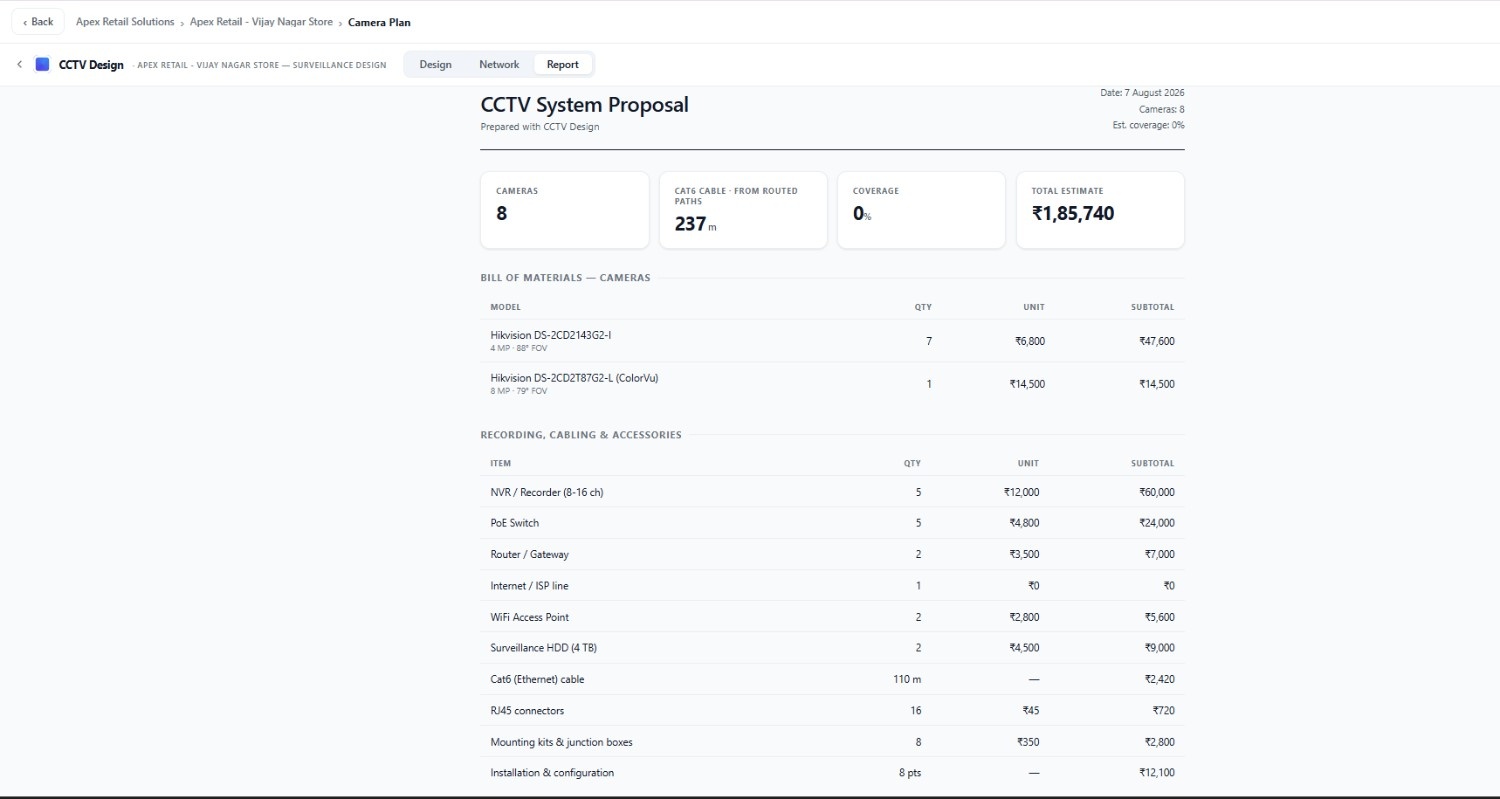1500x799 pixels.
Task: Select the Hikvision DS-2CD2T87G2-L (ColorVu) row
Action: [832, 384]
